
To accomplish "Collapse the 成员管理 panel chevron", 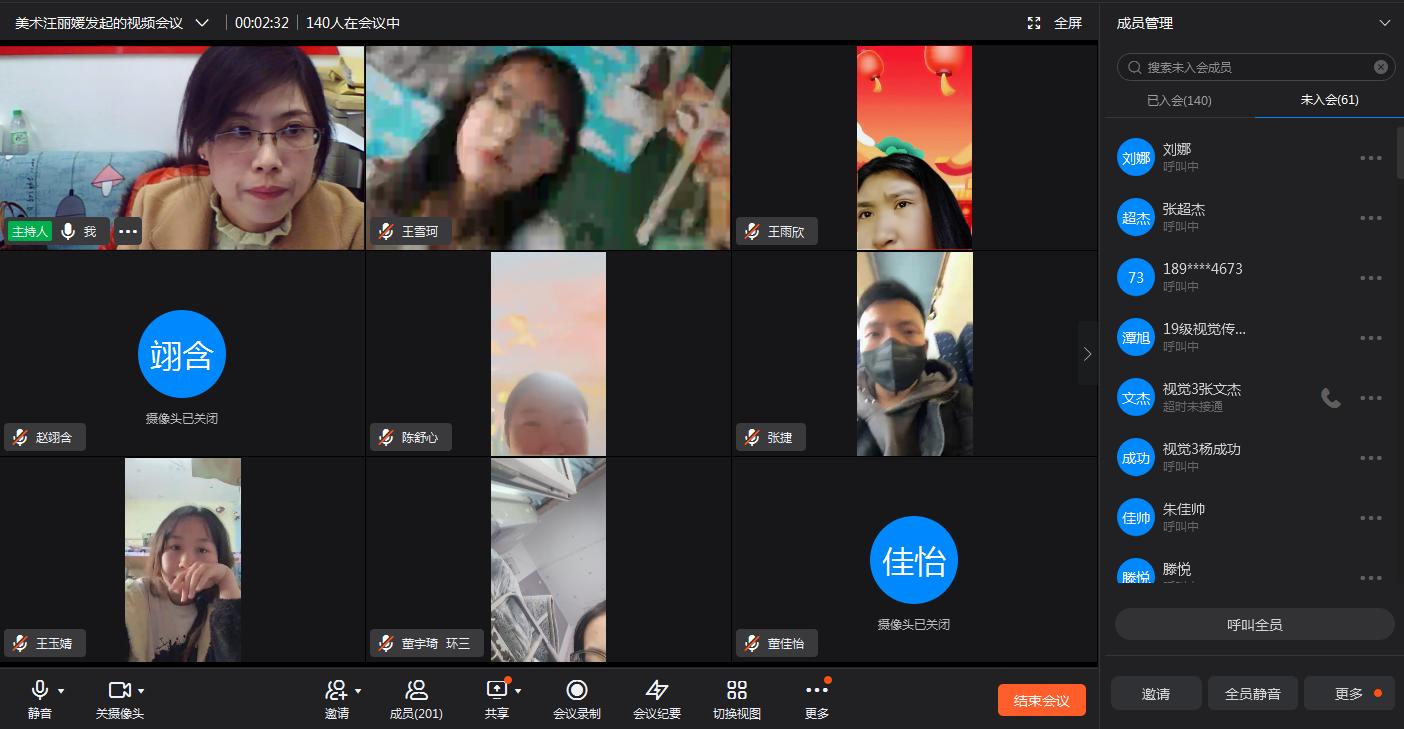I will click(1384, 23).
